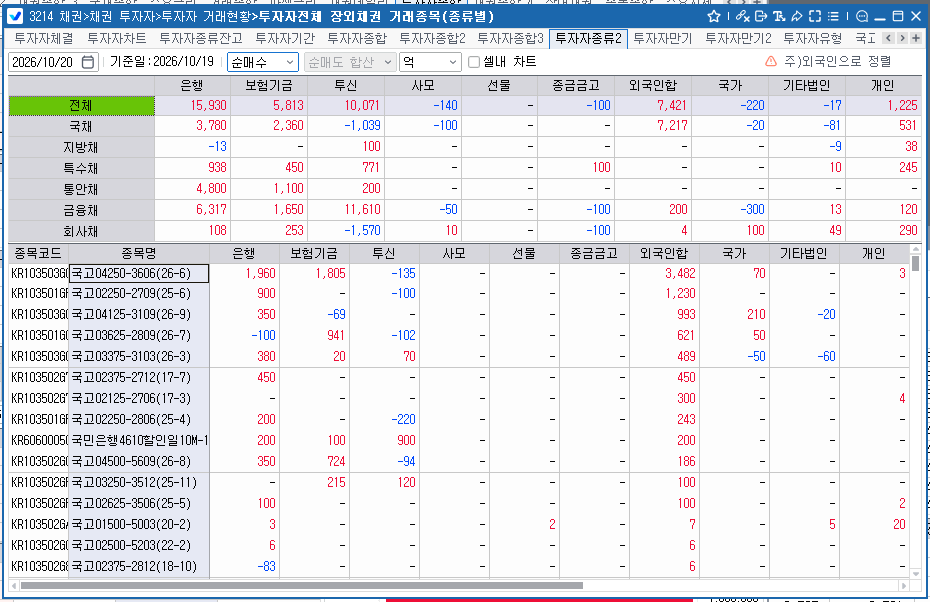Open the 투자자만기 tab
The height and width of the screenshot is (602, 930).
coord(663,39)
